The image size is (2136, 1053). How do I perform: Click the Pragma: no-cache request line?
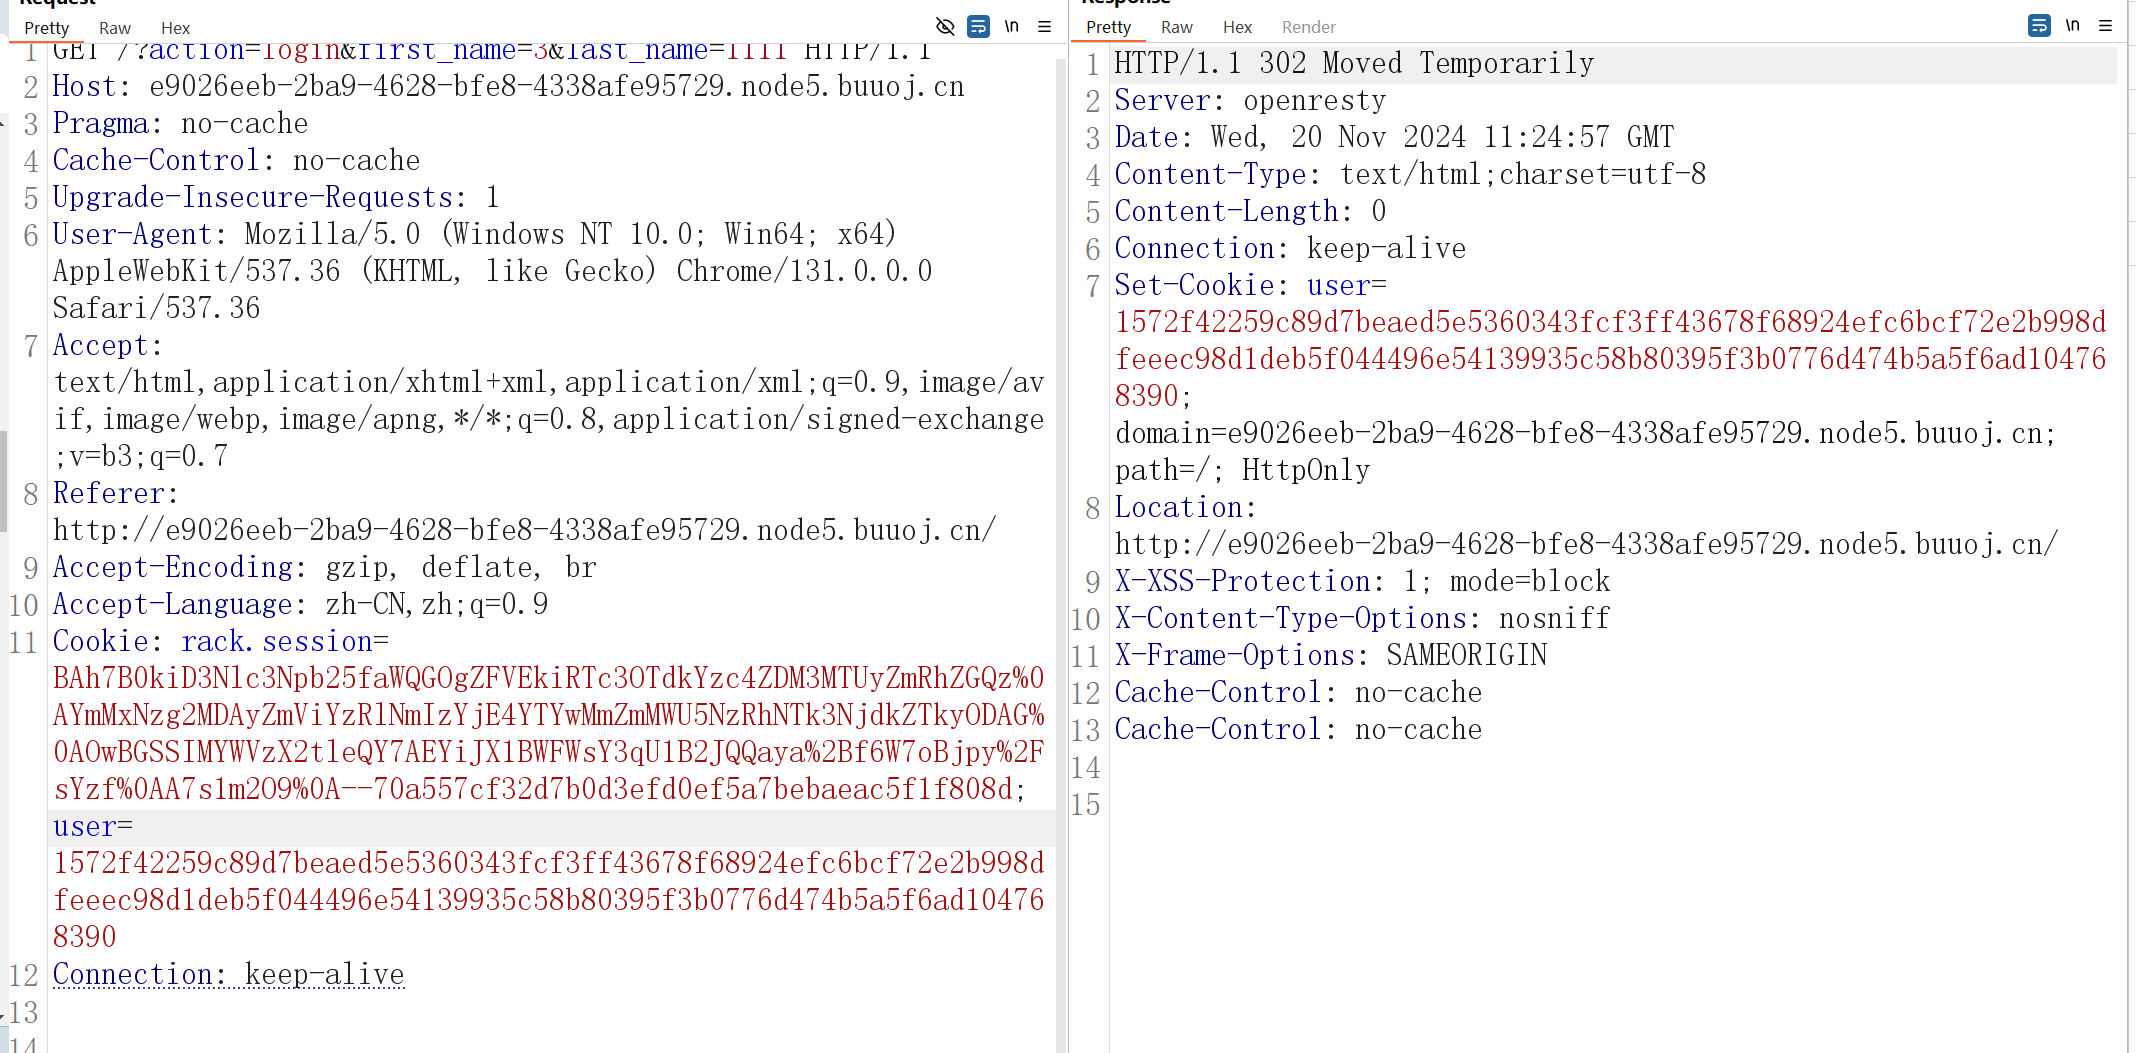pos(180,124)
